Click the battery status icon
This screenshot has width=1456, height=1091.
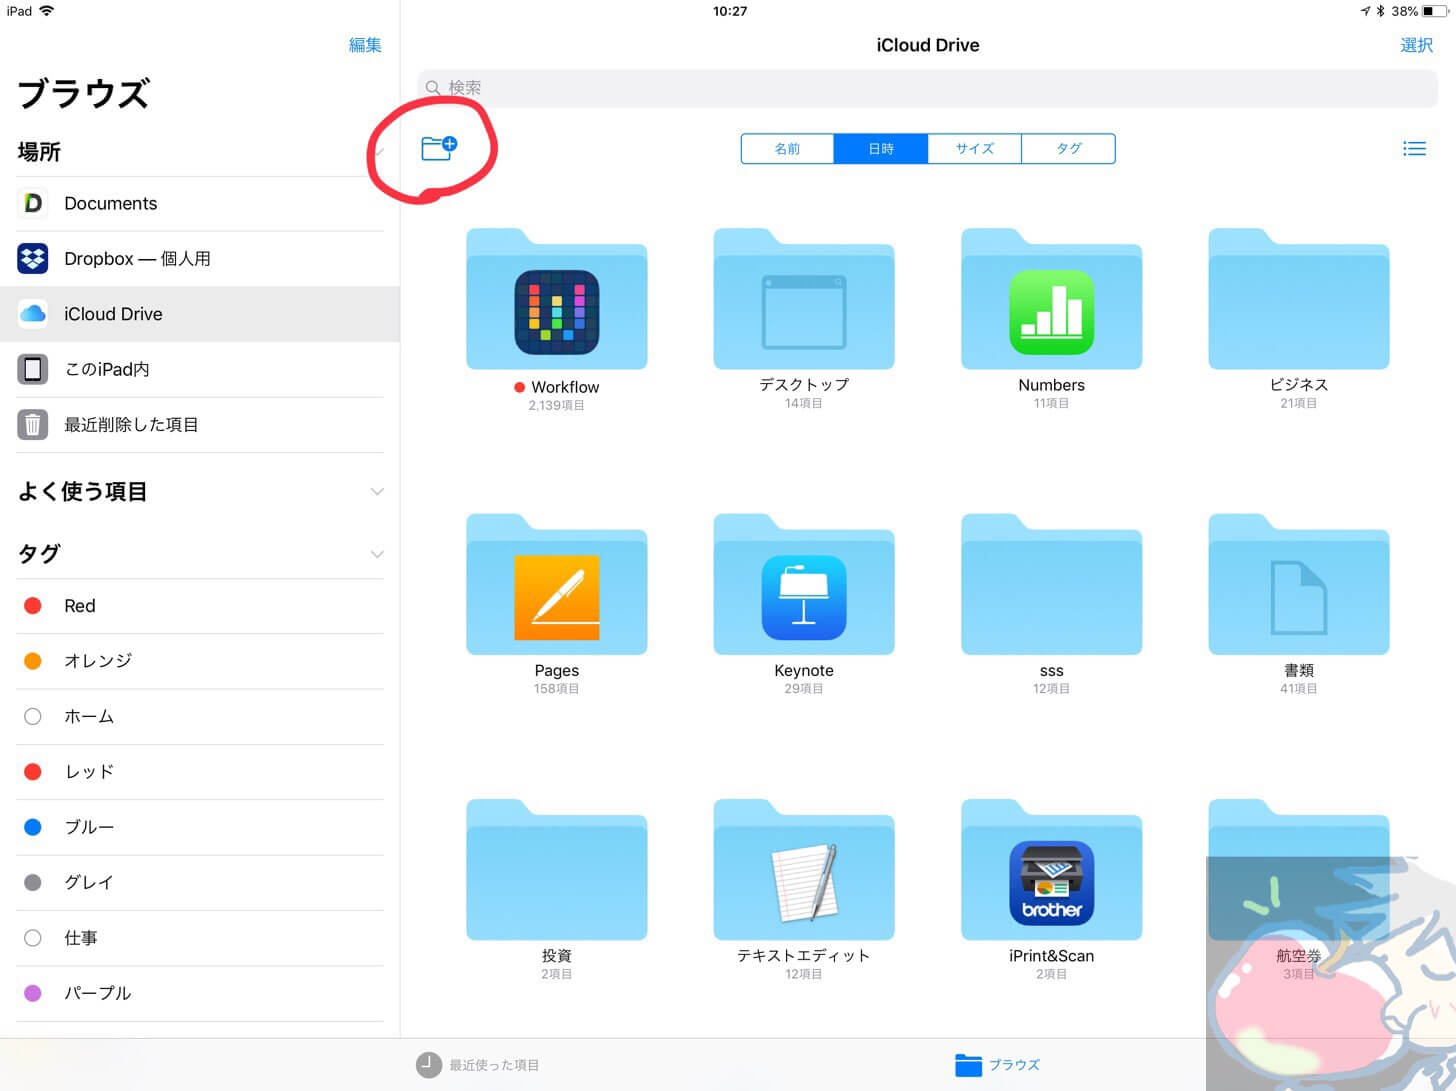pyautogui.click(x=1435, y=11)
